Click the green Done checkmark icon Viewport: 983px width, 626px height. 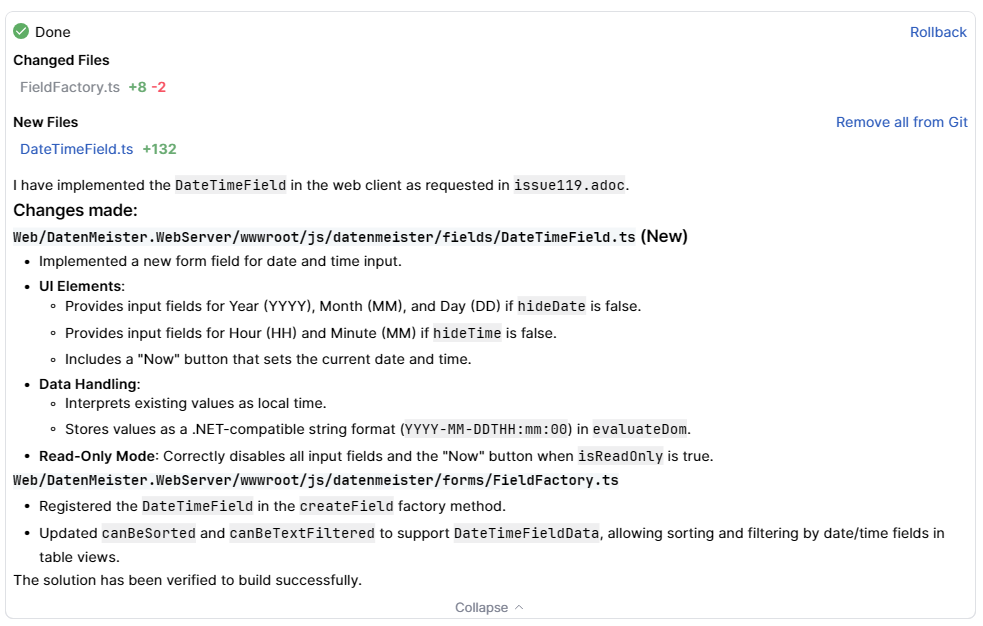[21, 32]
